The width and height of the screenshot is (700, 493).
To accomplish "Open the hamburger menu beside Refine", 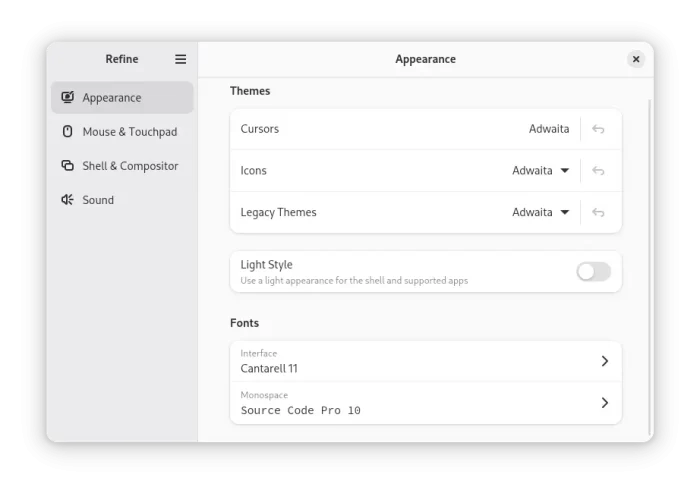I will coord(180,59).
